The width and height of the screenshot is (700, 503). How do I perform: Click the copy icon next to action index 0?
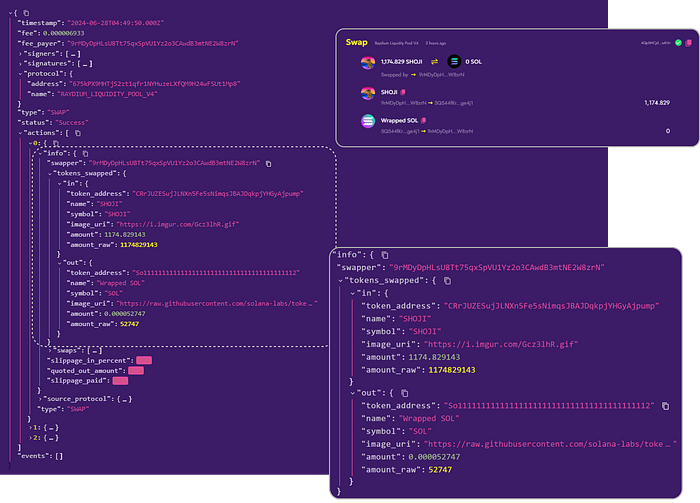[x=56, y=143]
